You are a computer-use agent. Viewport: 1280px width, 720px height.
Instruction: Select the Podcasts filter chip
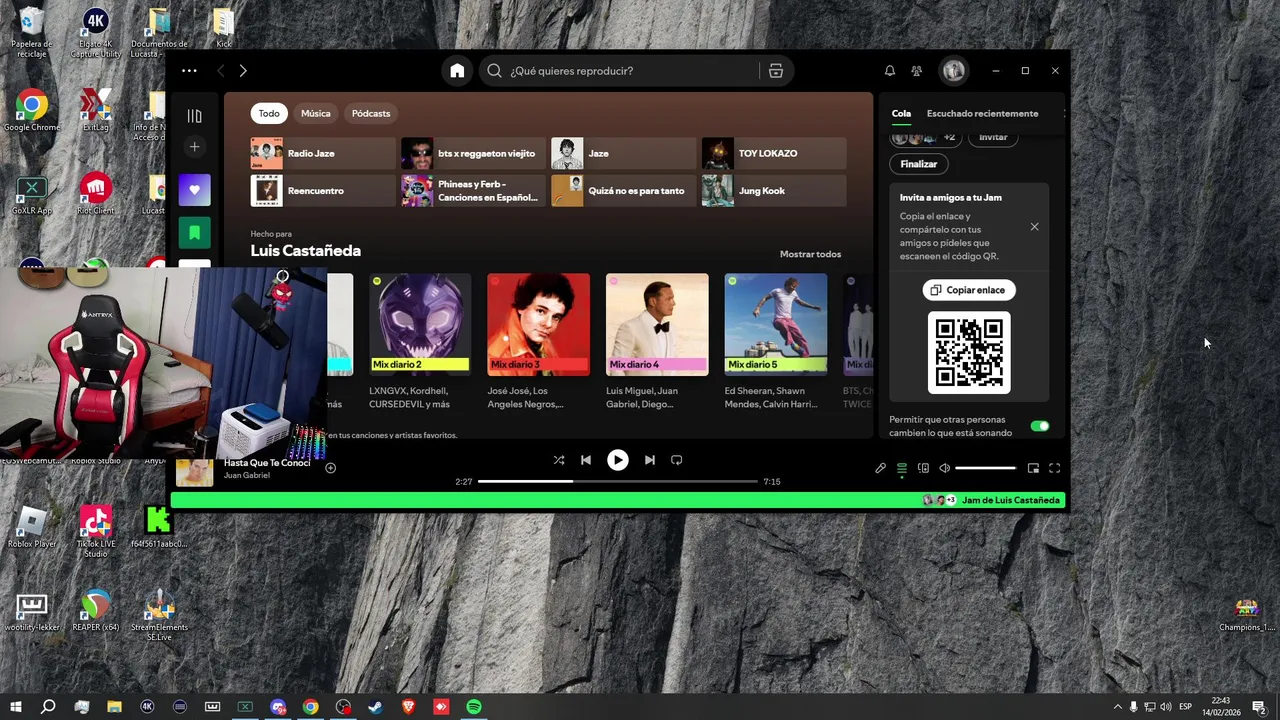tap(371, 113)
